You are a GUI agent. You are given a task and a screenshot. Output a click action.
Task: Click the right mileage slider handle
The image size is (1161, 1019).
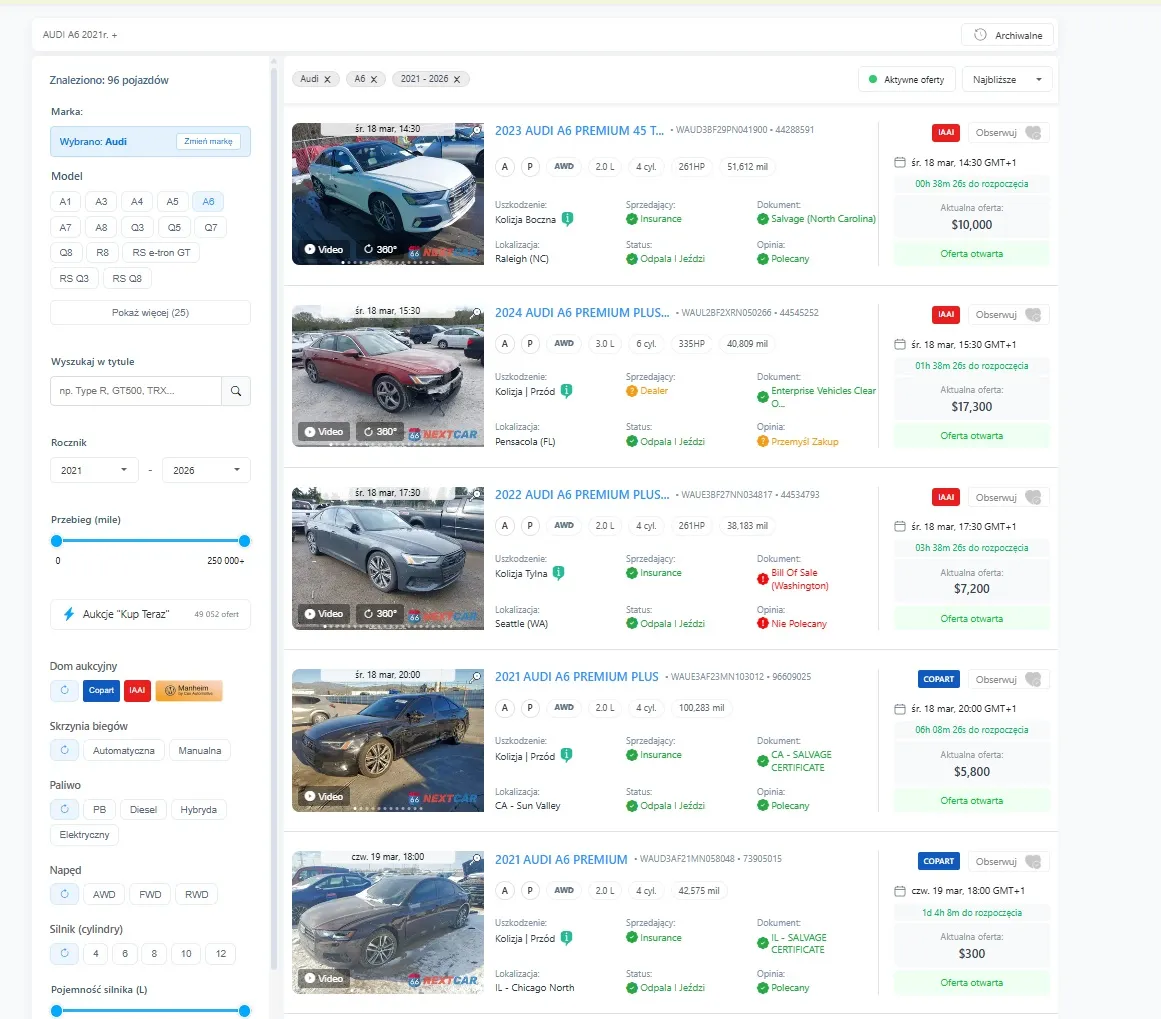pos(244,541)
